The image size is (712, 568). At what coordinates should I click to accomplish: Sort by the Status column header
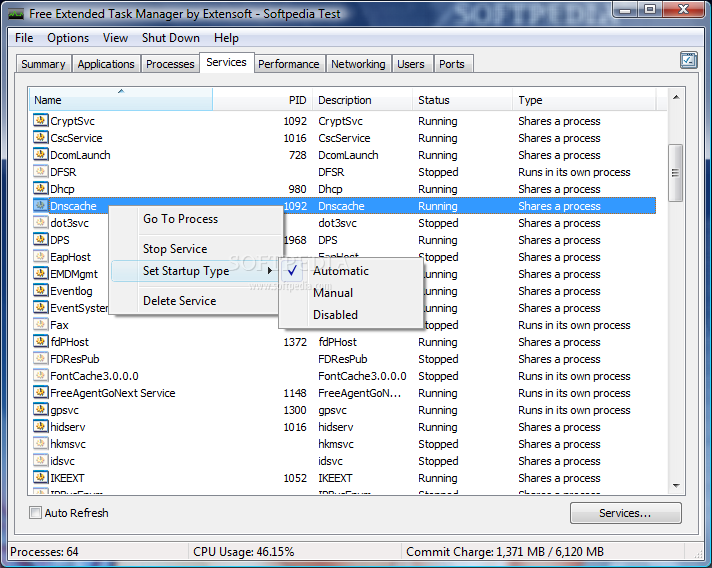462,100
